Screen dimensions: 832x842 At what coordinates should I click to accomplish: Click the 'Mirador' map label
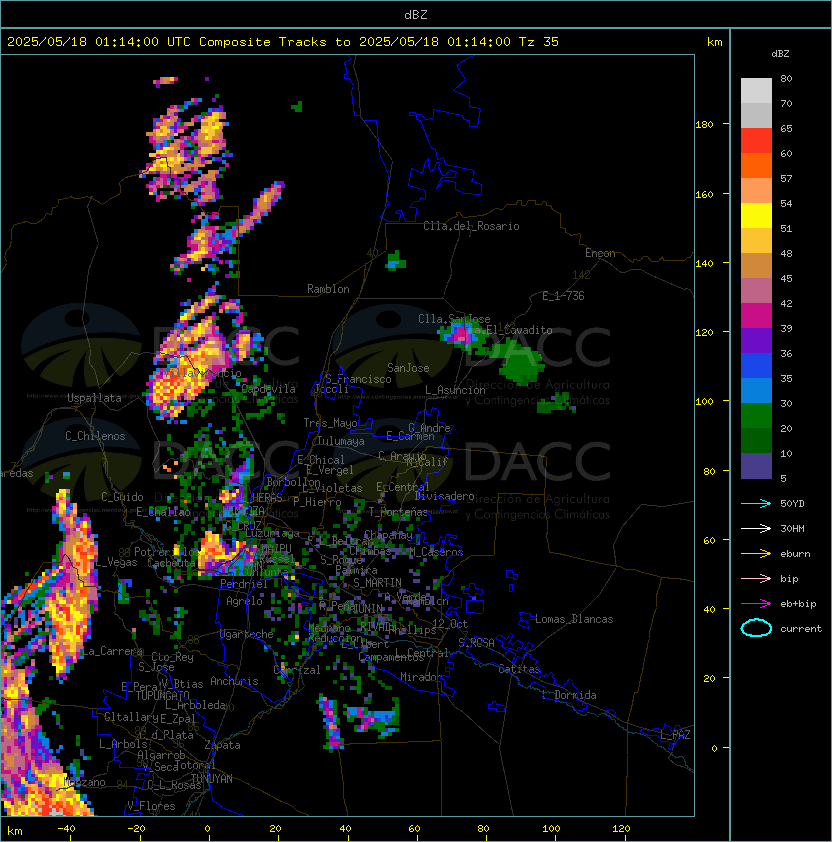(x=421, y=677)
